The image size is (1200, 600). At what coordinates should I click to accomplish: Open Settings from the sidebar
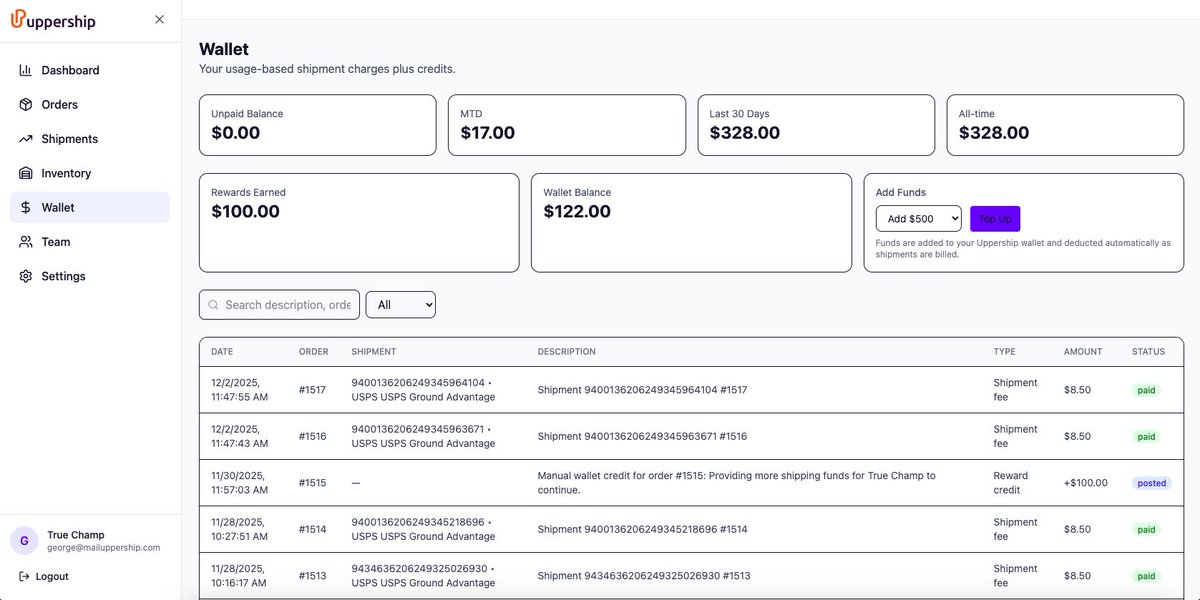[x=90, y=276]
